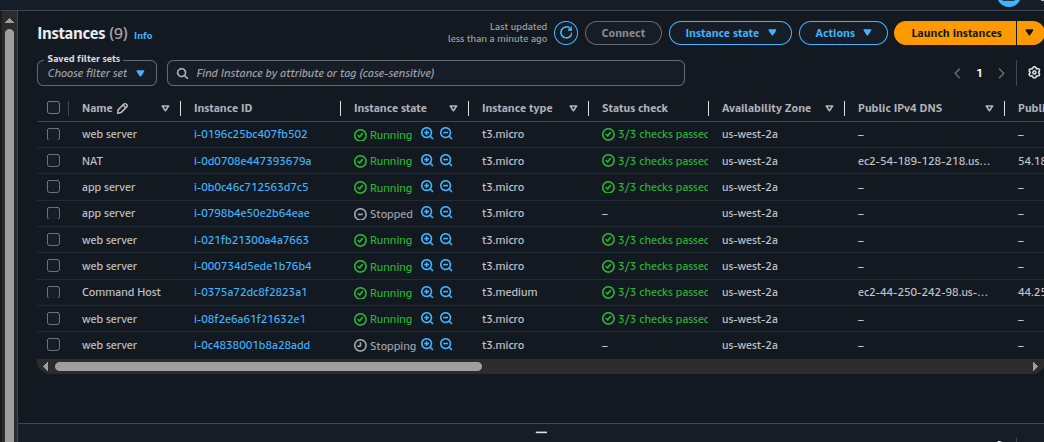Screen dimensions: 1044x442
Task: Click the Launch instances button
Action: (x=956, y=33)
